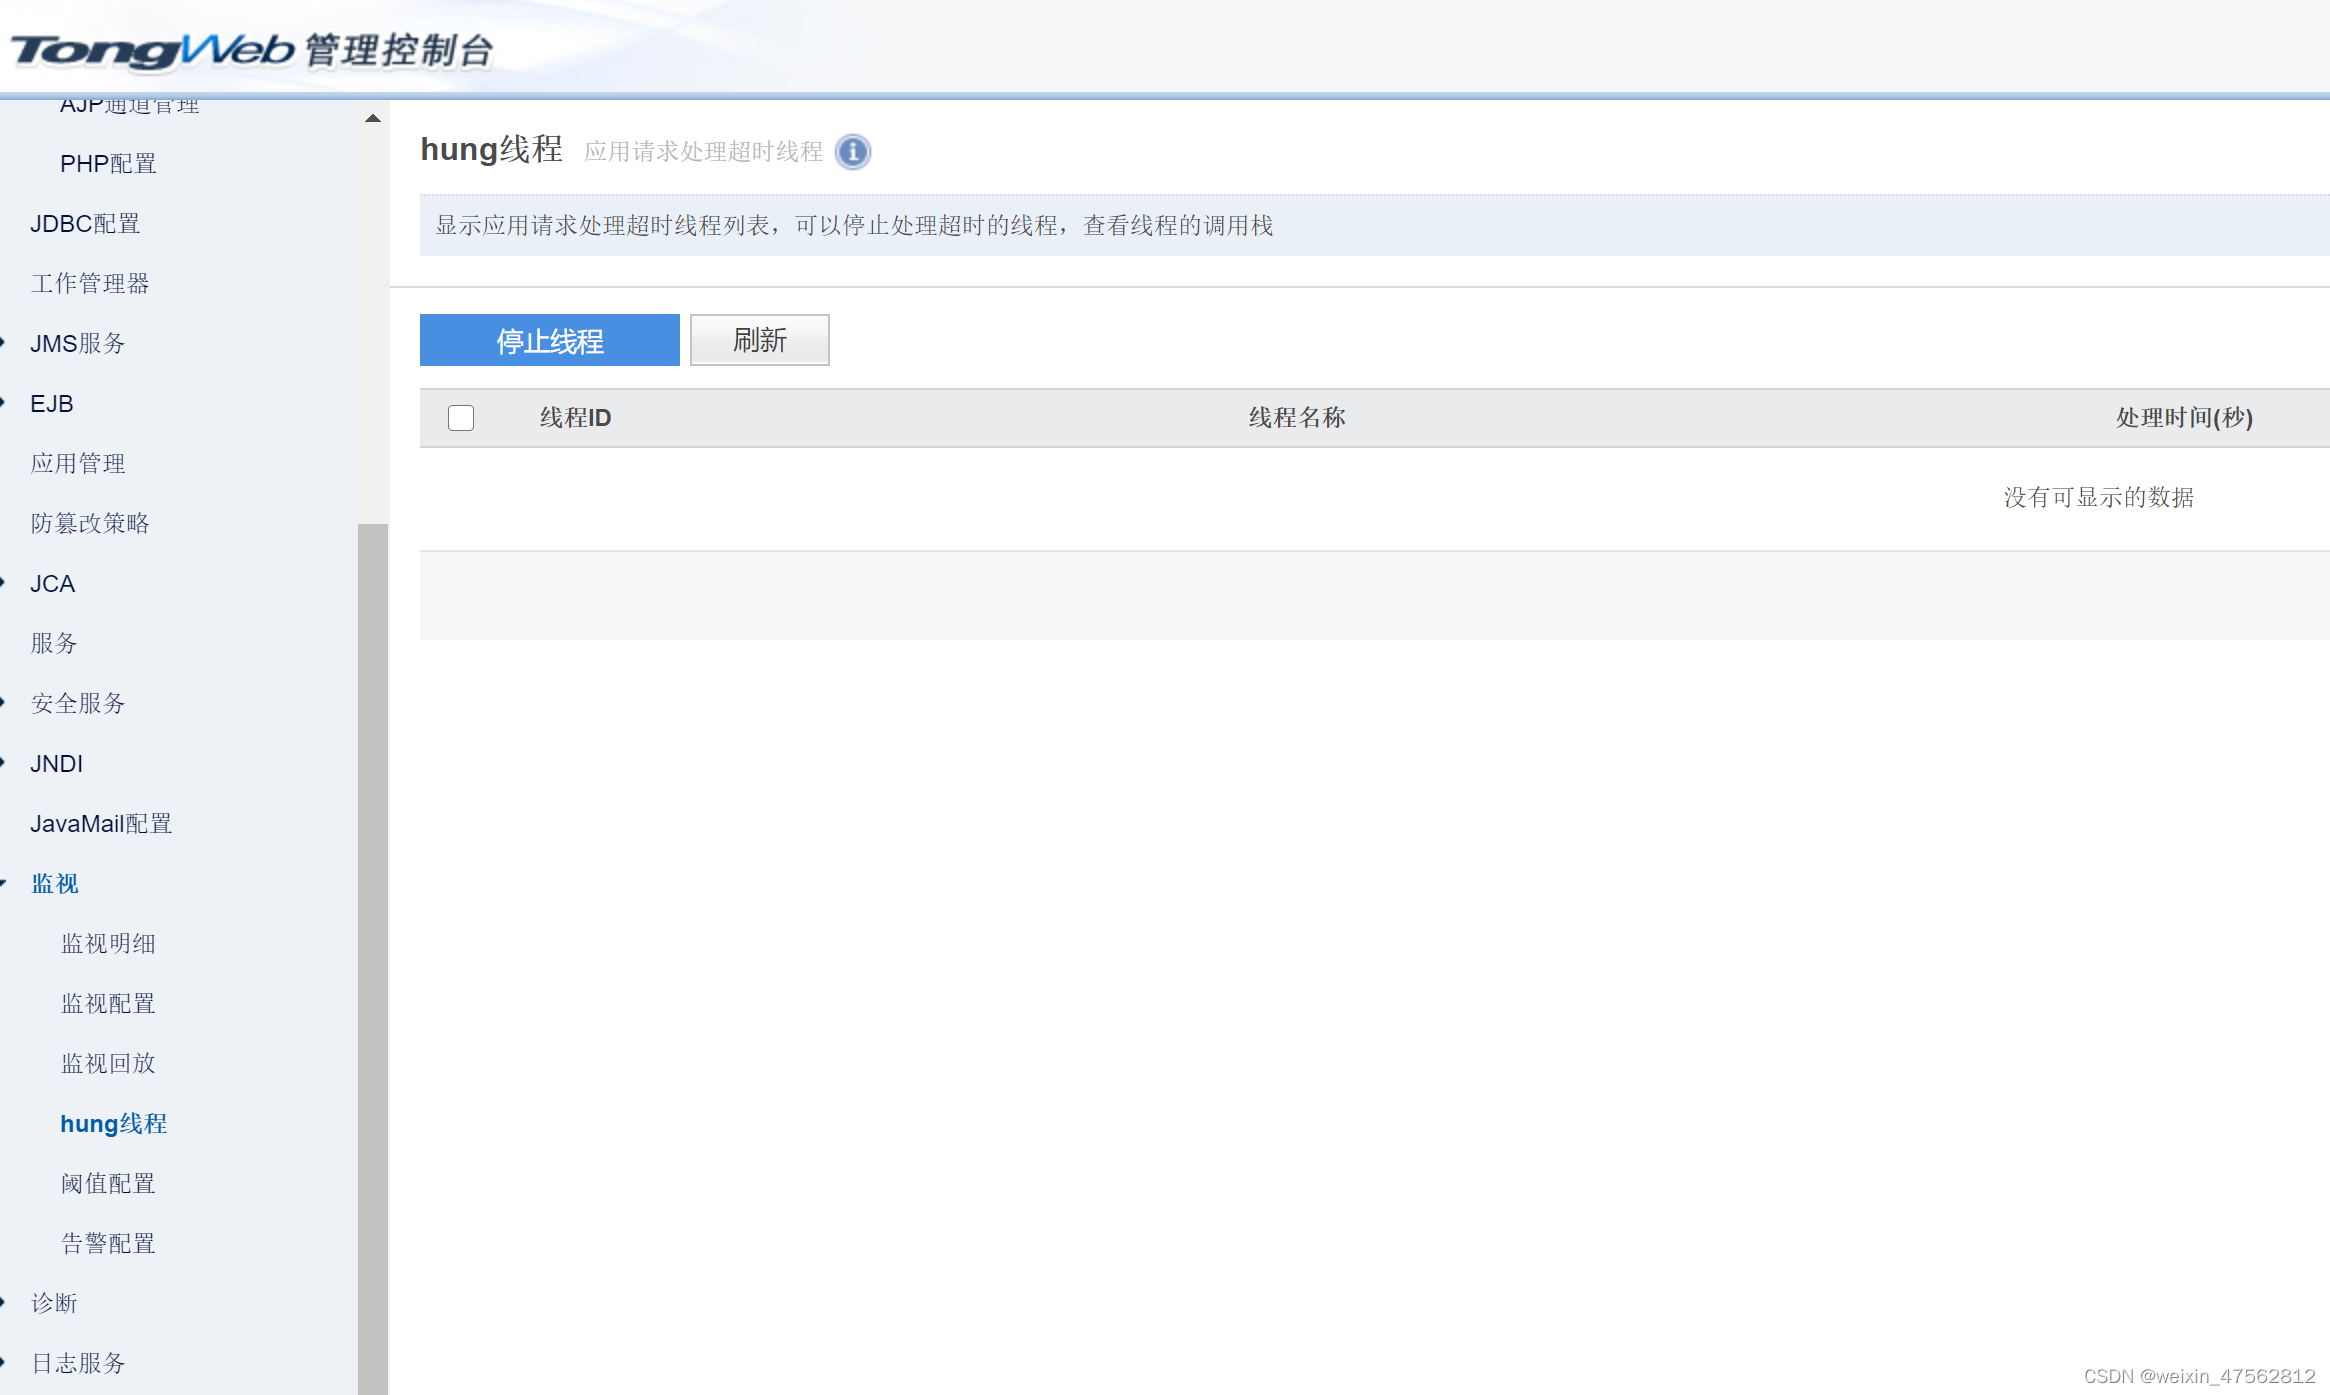
Task: Open 应用管理 menu item
Action: tap(78, 463)
